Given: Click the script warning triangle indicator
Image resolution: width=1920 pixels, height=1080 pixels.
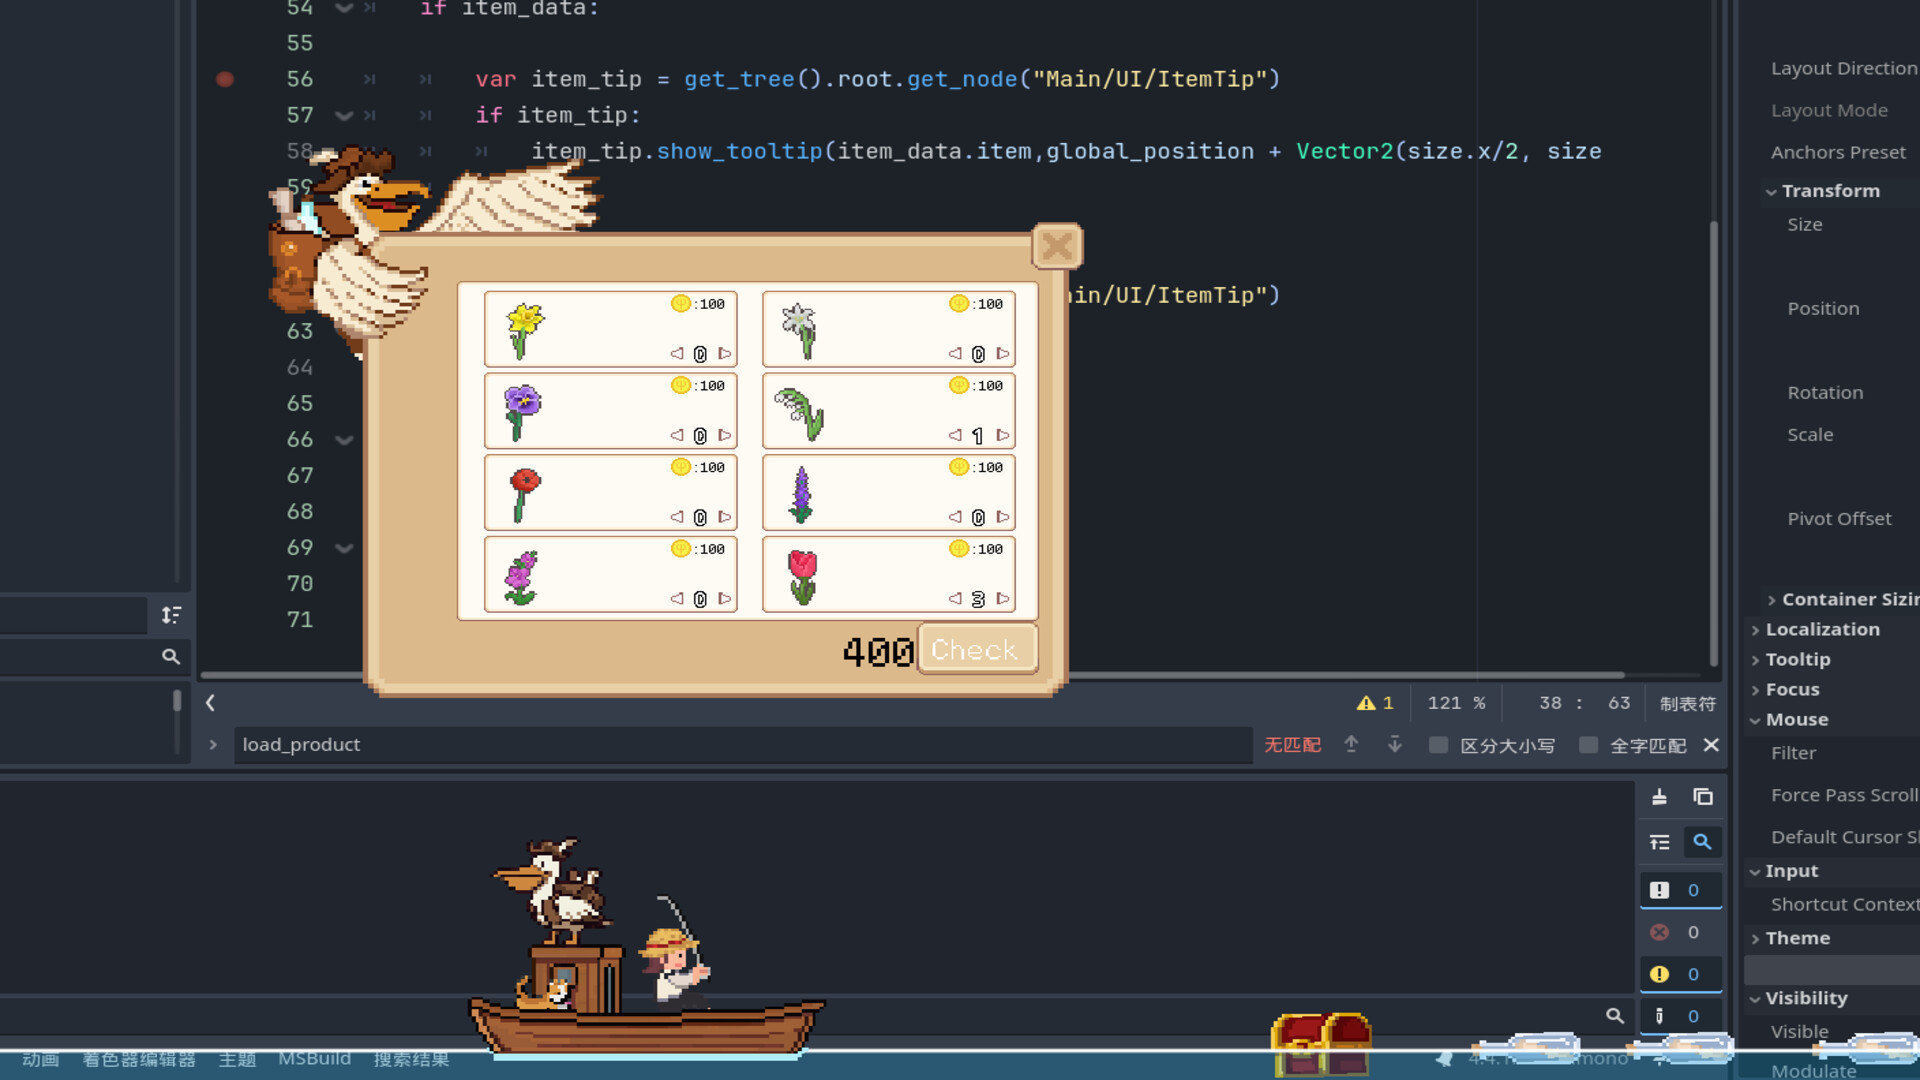Looking at the screenshot, I should coord(1374,703).
